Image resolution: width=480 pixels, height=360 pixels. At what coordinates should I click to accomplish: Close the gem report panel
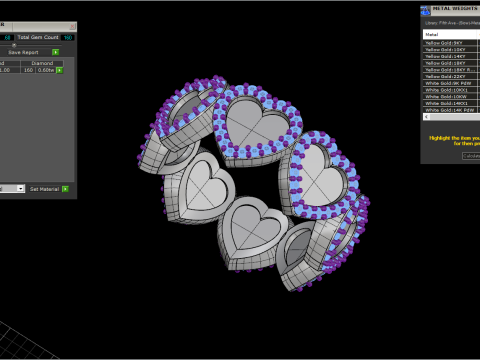pyautogui.click(x=72, y=26)
